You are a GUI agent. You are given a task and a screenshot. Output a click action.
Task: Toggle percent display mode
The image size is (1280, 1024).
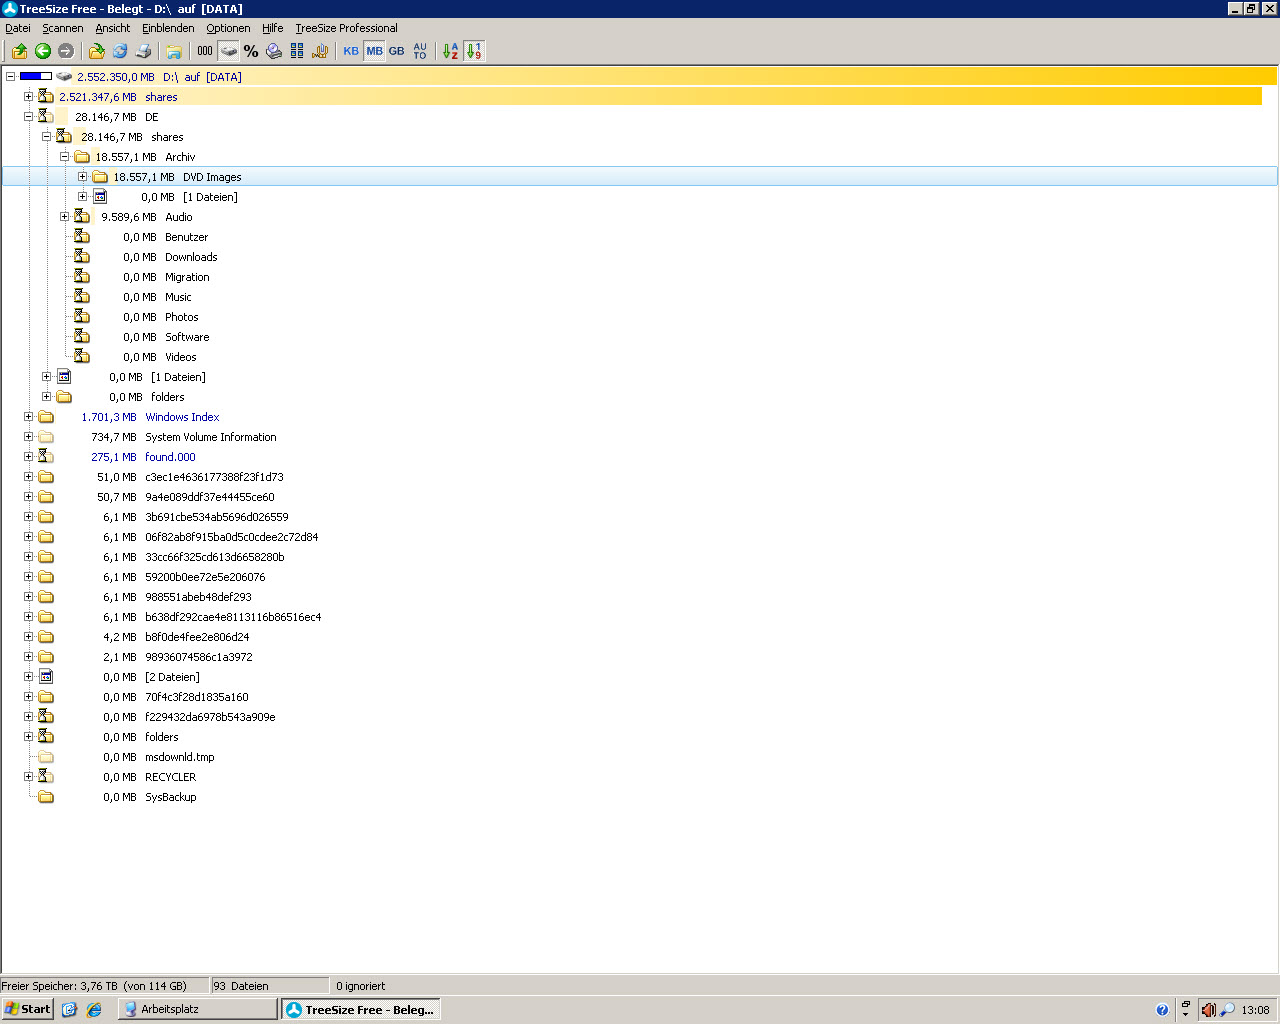click(251, 51)
